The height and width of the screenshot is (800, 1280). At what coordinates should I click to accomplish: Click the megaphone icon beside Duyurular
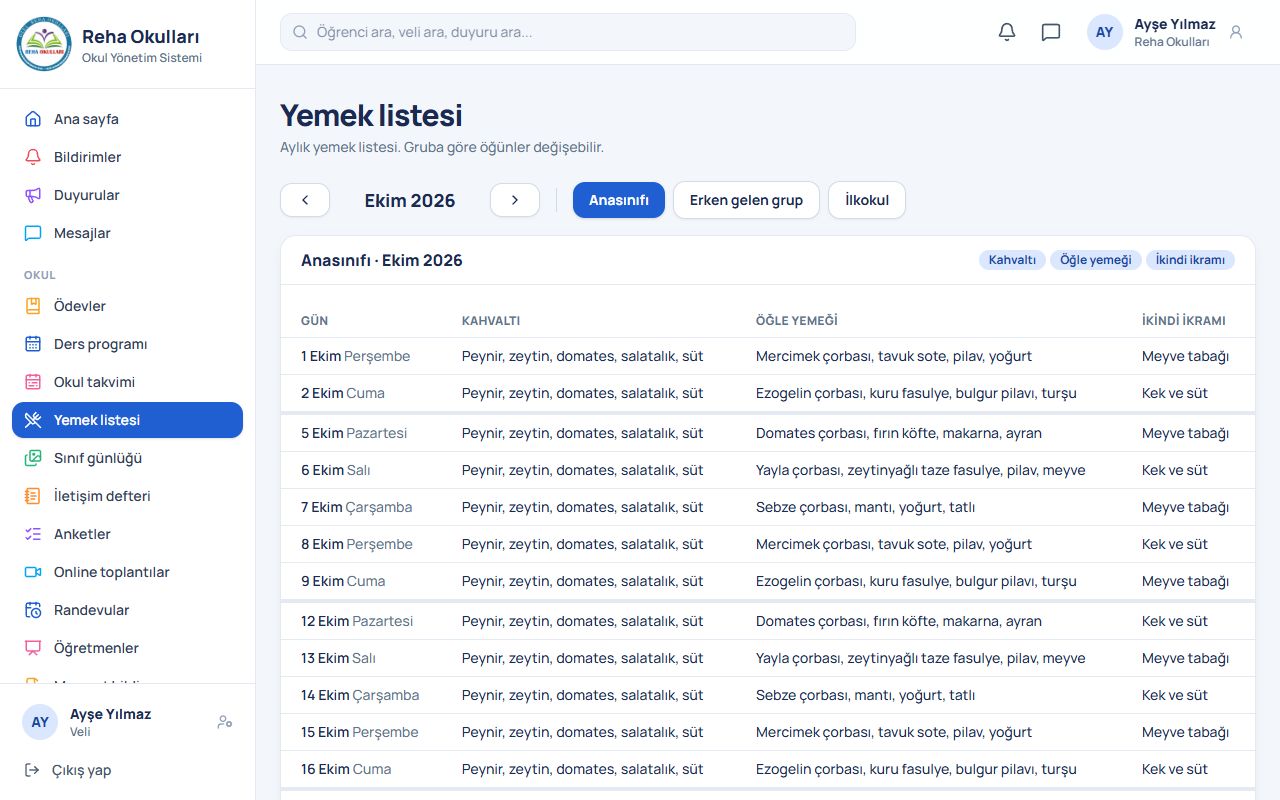pos(33,195)
